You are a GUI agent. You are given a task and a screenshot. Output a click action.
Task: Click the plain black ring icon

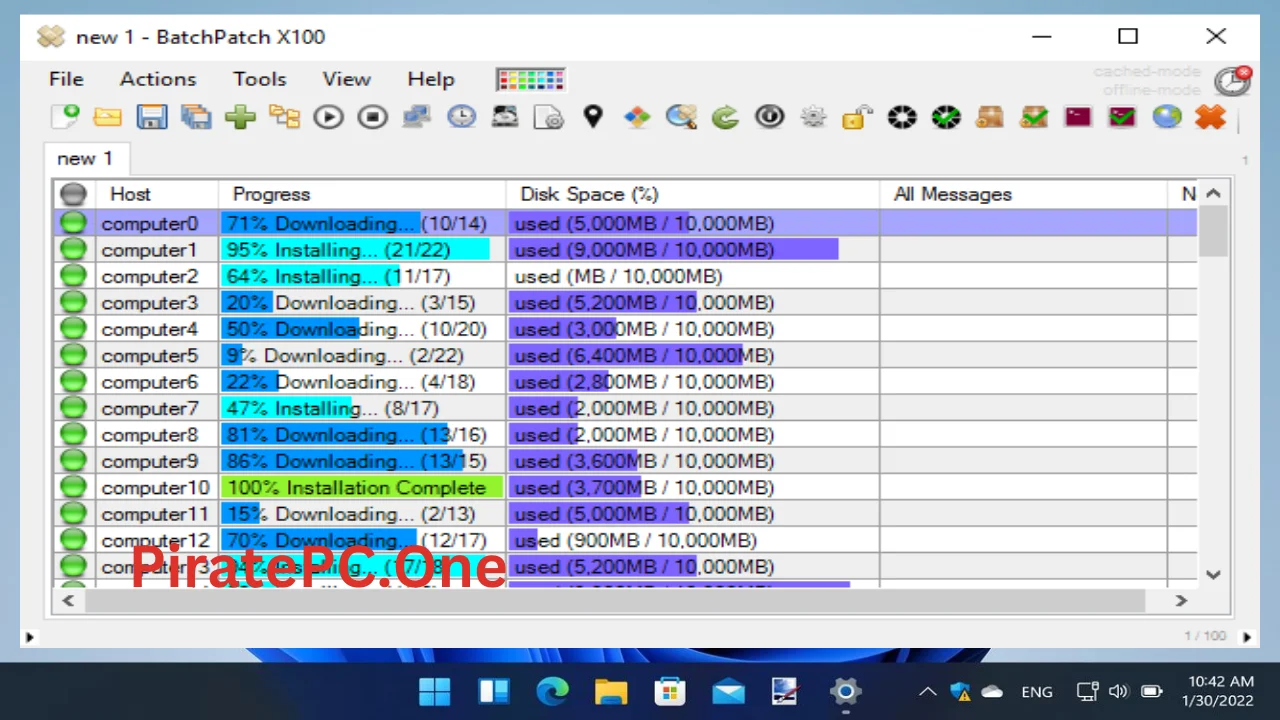click(x=901, y=117)
